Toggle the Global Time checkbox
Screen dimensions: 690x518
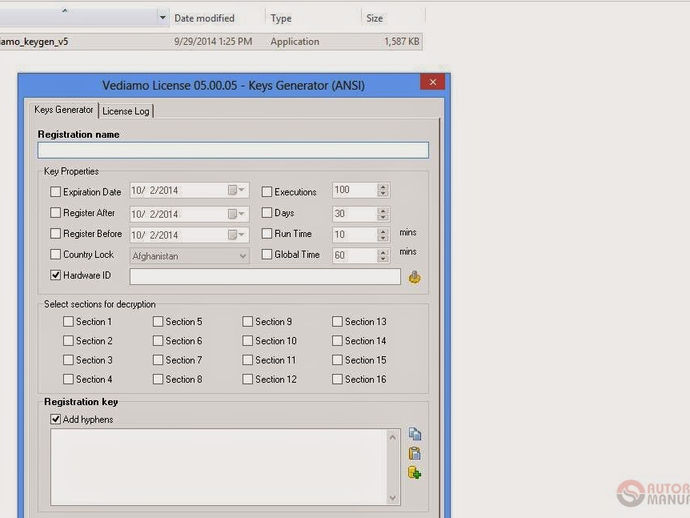(x=267, y=254)
